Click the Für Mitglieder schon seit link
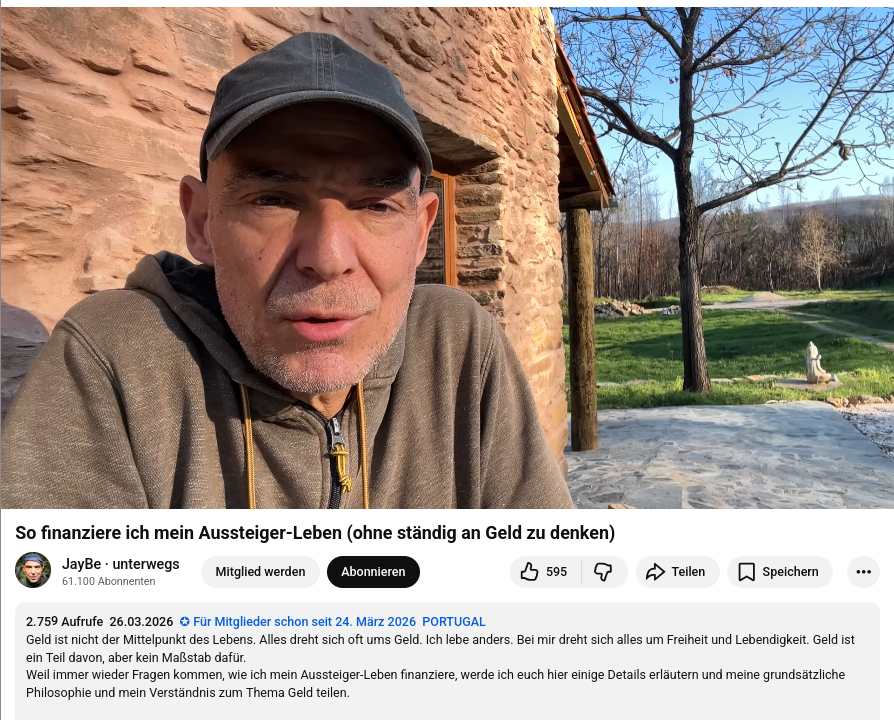 304,621
